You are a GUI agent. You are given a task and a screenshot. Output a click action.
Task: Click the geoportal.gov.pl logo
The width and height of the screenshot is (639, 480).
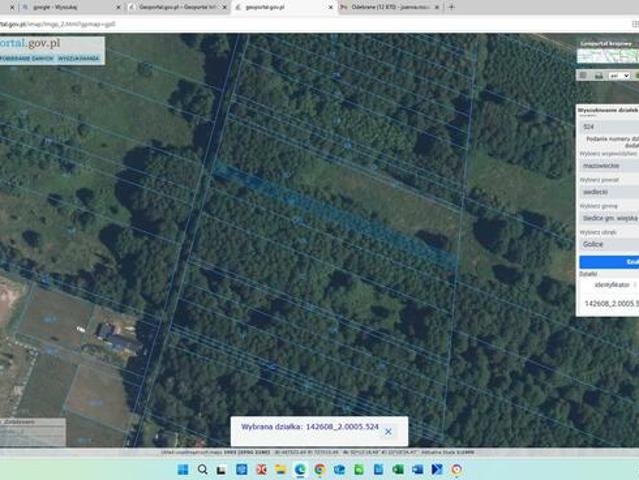[30, 43]
